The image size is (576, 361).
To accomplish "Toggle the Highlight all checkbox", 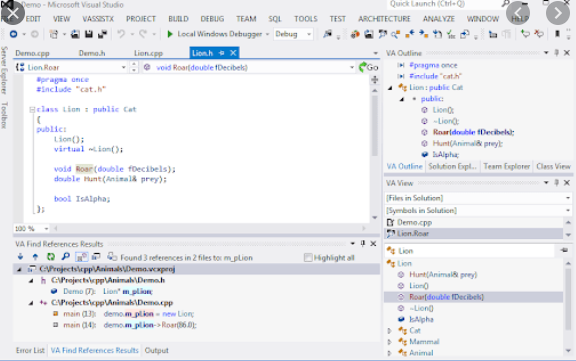I will click(308, 257).
